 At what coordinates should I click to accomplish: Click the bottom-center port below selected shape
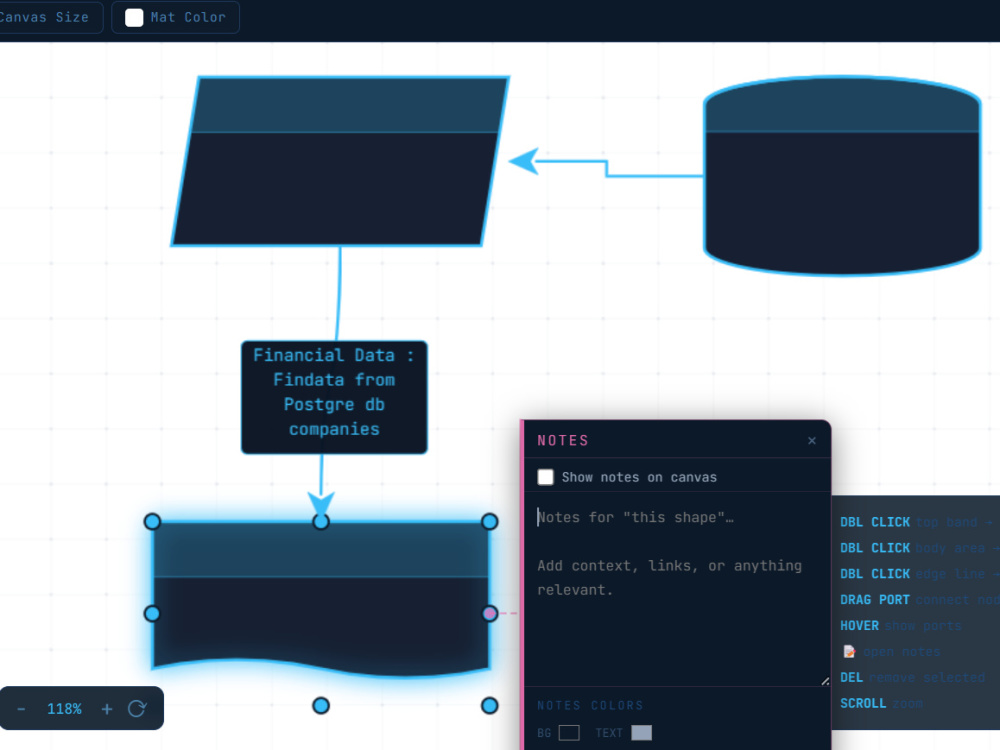321,705
